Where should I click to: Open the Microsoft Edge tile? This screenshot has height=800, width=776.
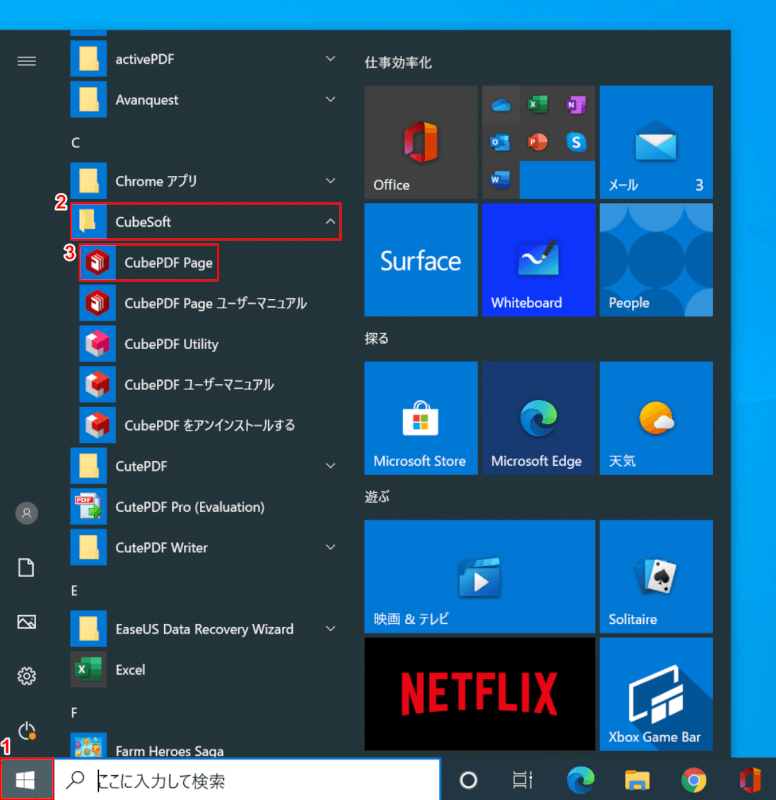[x=538, y=418]
